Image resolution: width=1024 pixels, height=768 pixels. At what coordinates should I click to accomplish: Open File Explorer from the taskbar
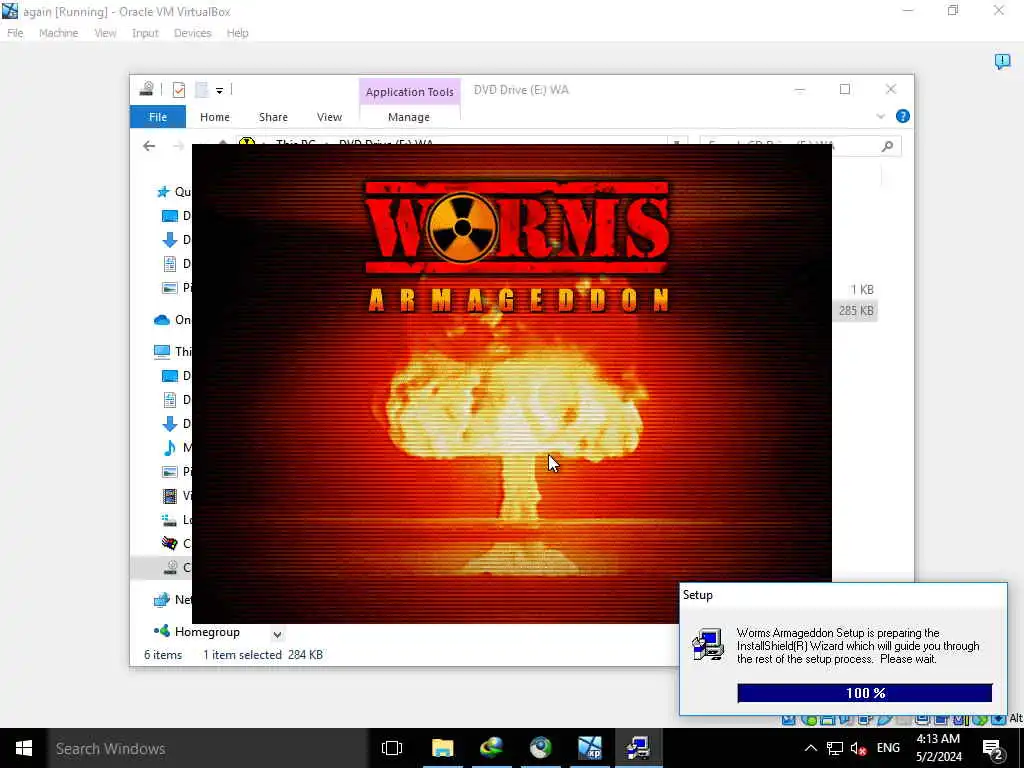443,748
